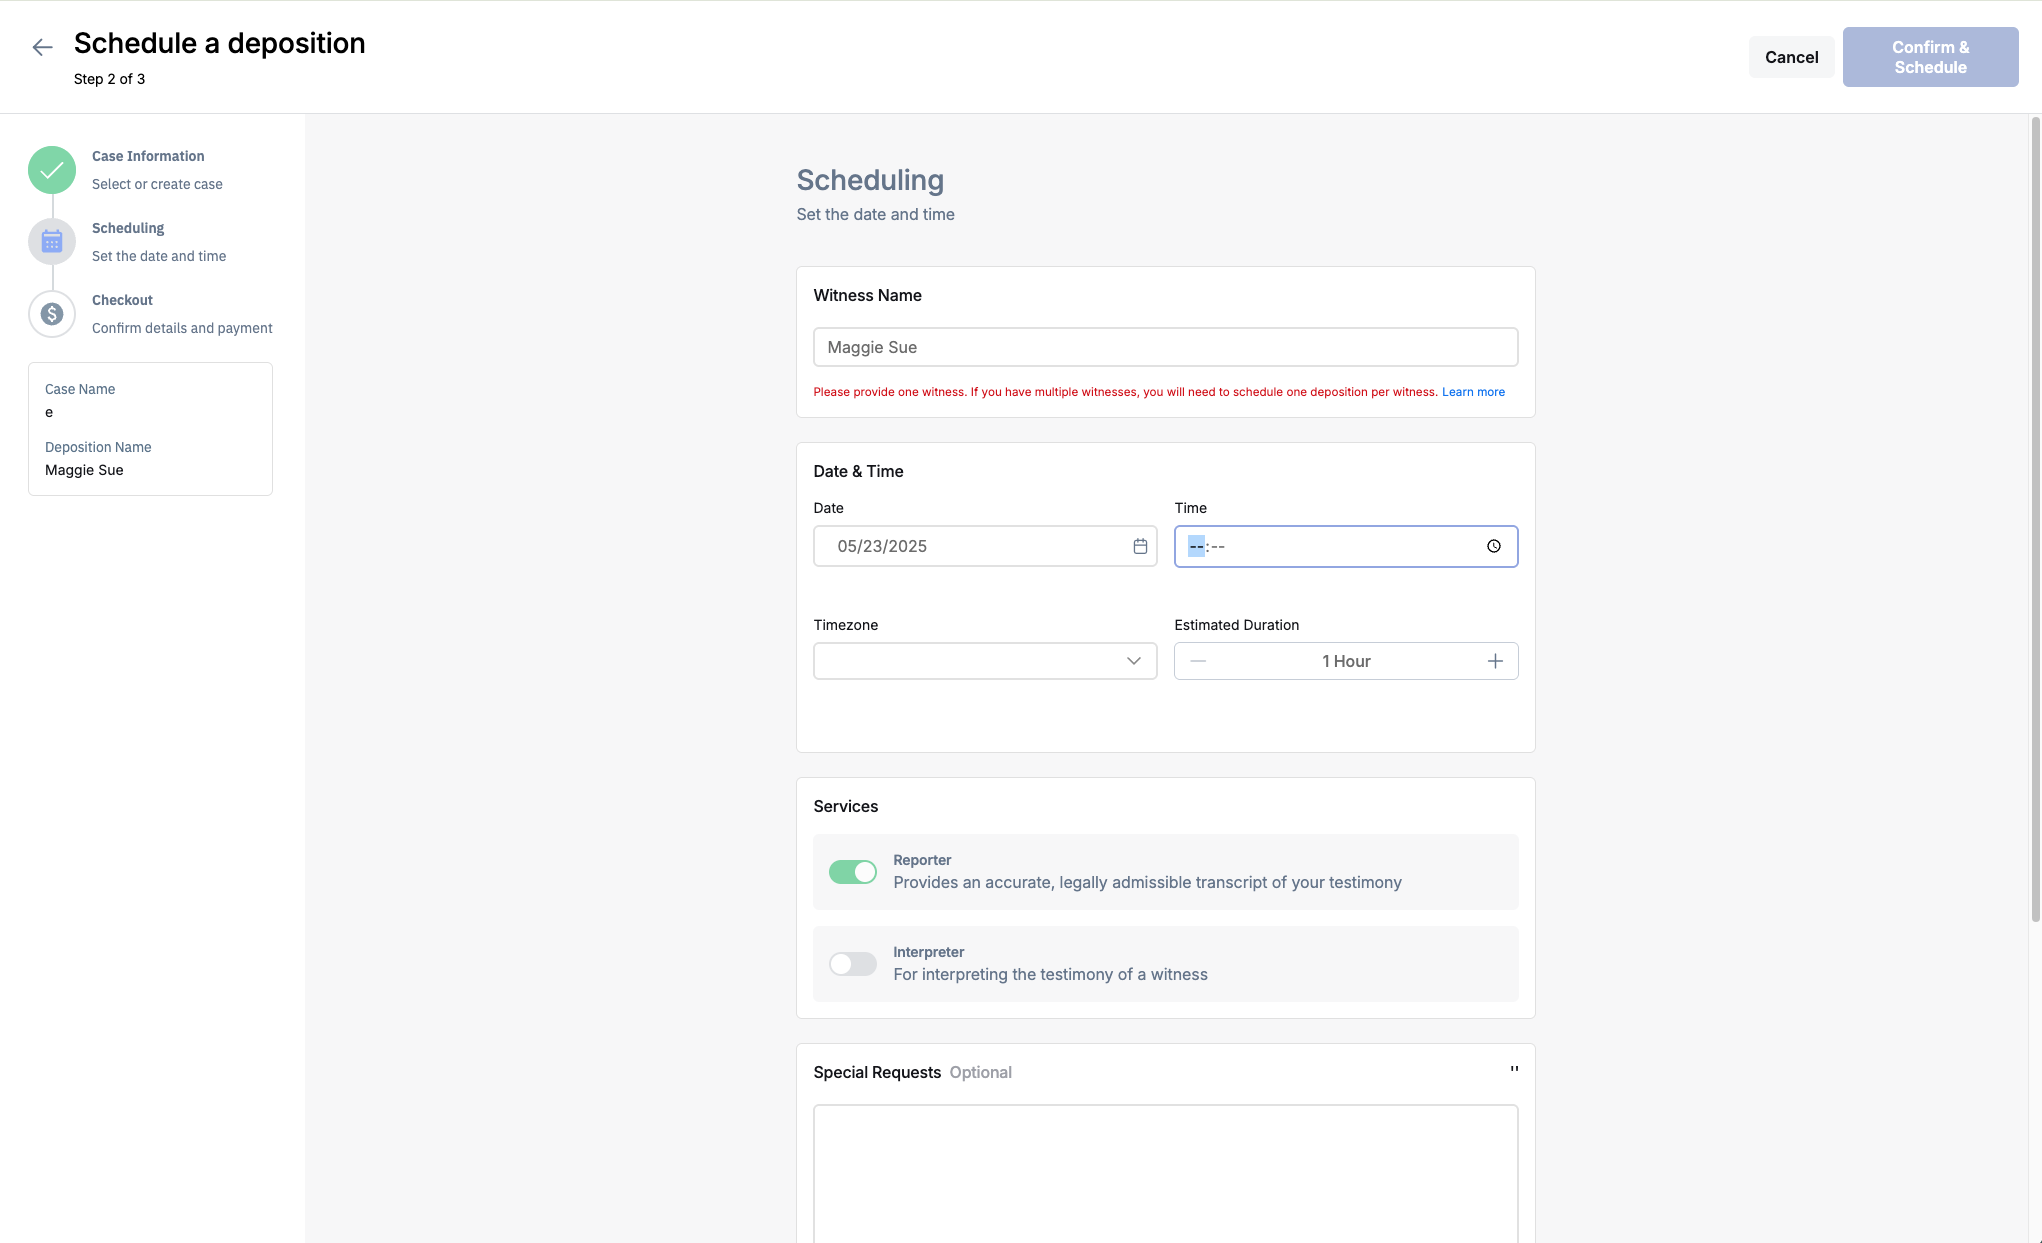Screen dimensions: 2042x1243
Task: Open the time picker clock icon
Action: tap(1493, 546)
